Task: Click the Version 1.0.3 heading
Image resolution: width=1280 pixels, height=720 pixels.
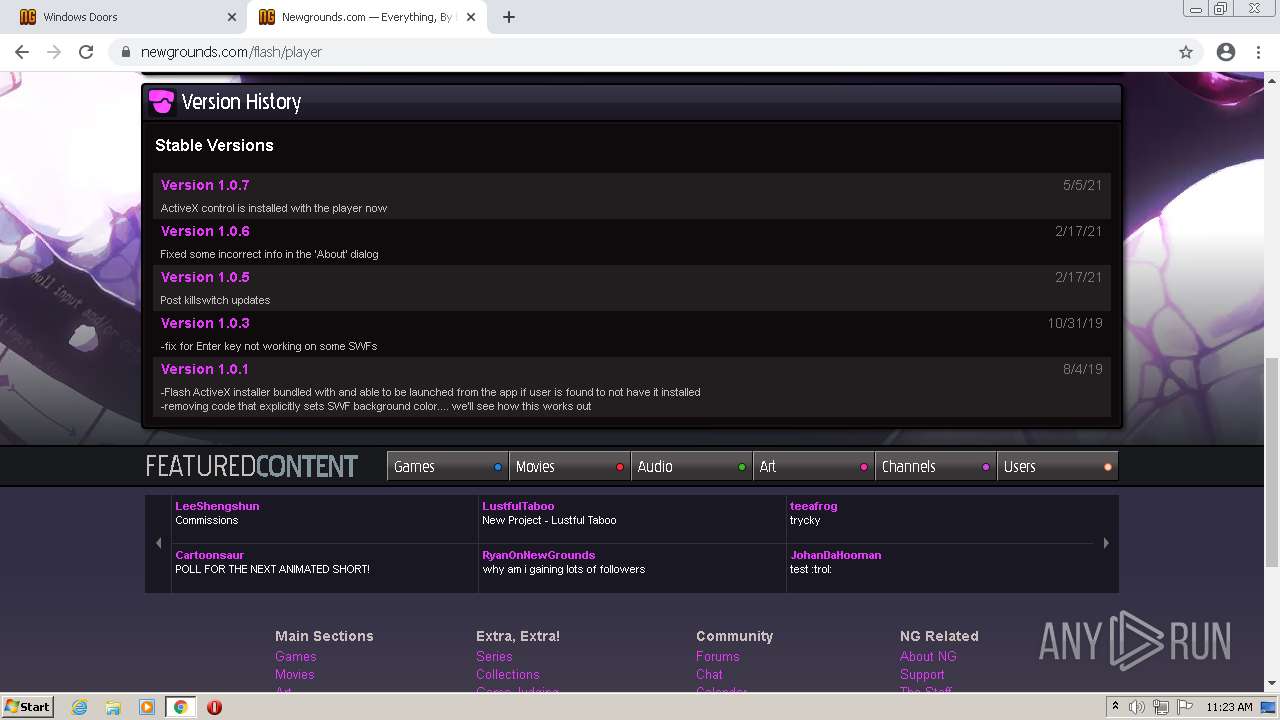Action: click(205, 323)
